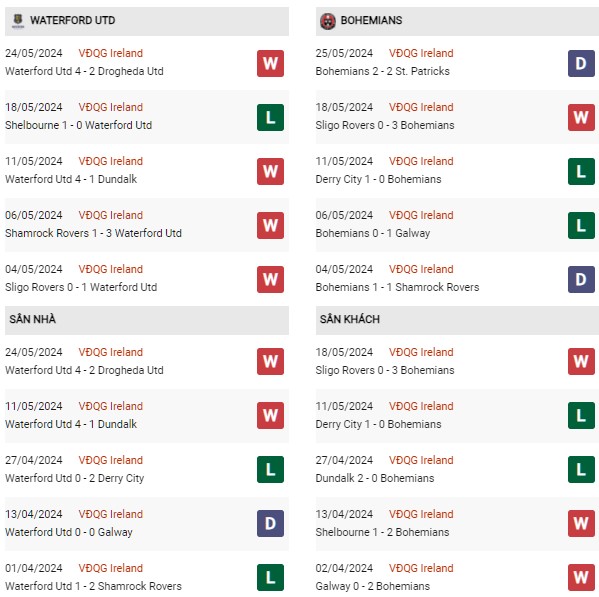599x597 pixels.
Task: Click the D badge for Bohemians 2-2 St. Patricks
Action: [x=581, y=63]
